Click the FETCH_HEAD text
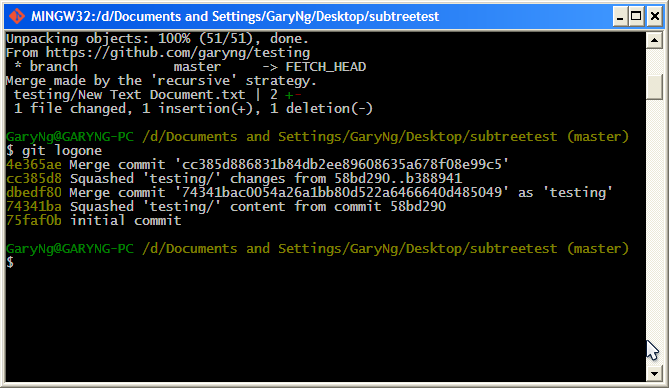This screenshot has width=669, height=388. click(x=326, y=67)
